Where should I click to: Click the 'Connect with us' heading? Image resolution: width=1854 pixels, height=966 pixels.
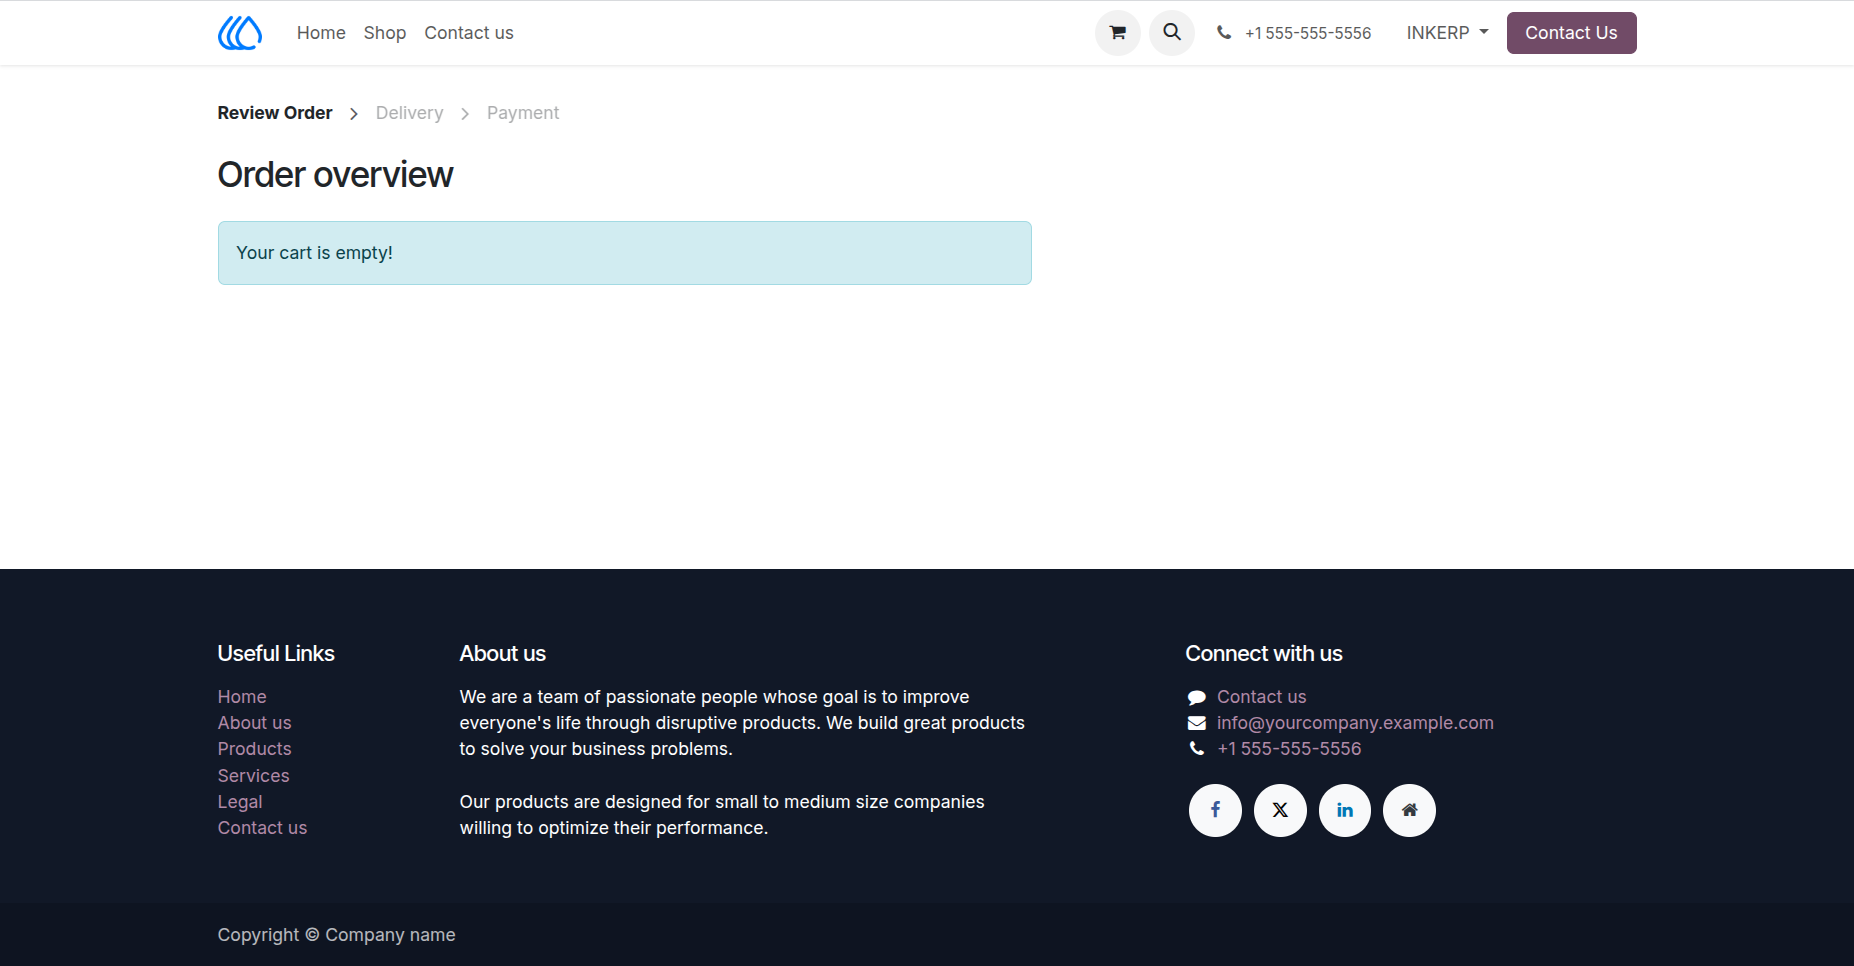pyautogui.click(x=1264, y=654)
